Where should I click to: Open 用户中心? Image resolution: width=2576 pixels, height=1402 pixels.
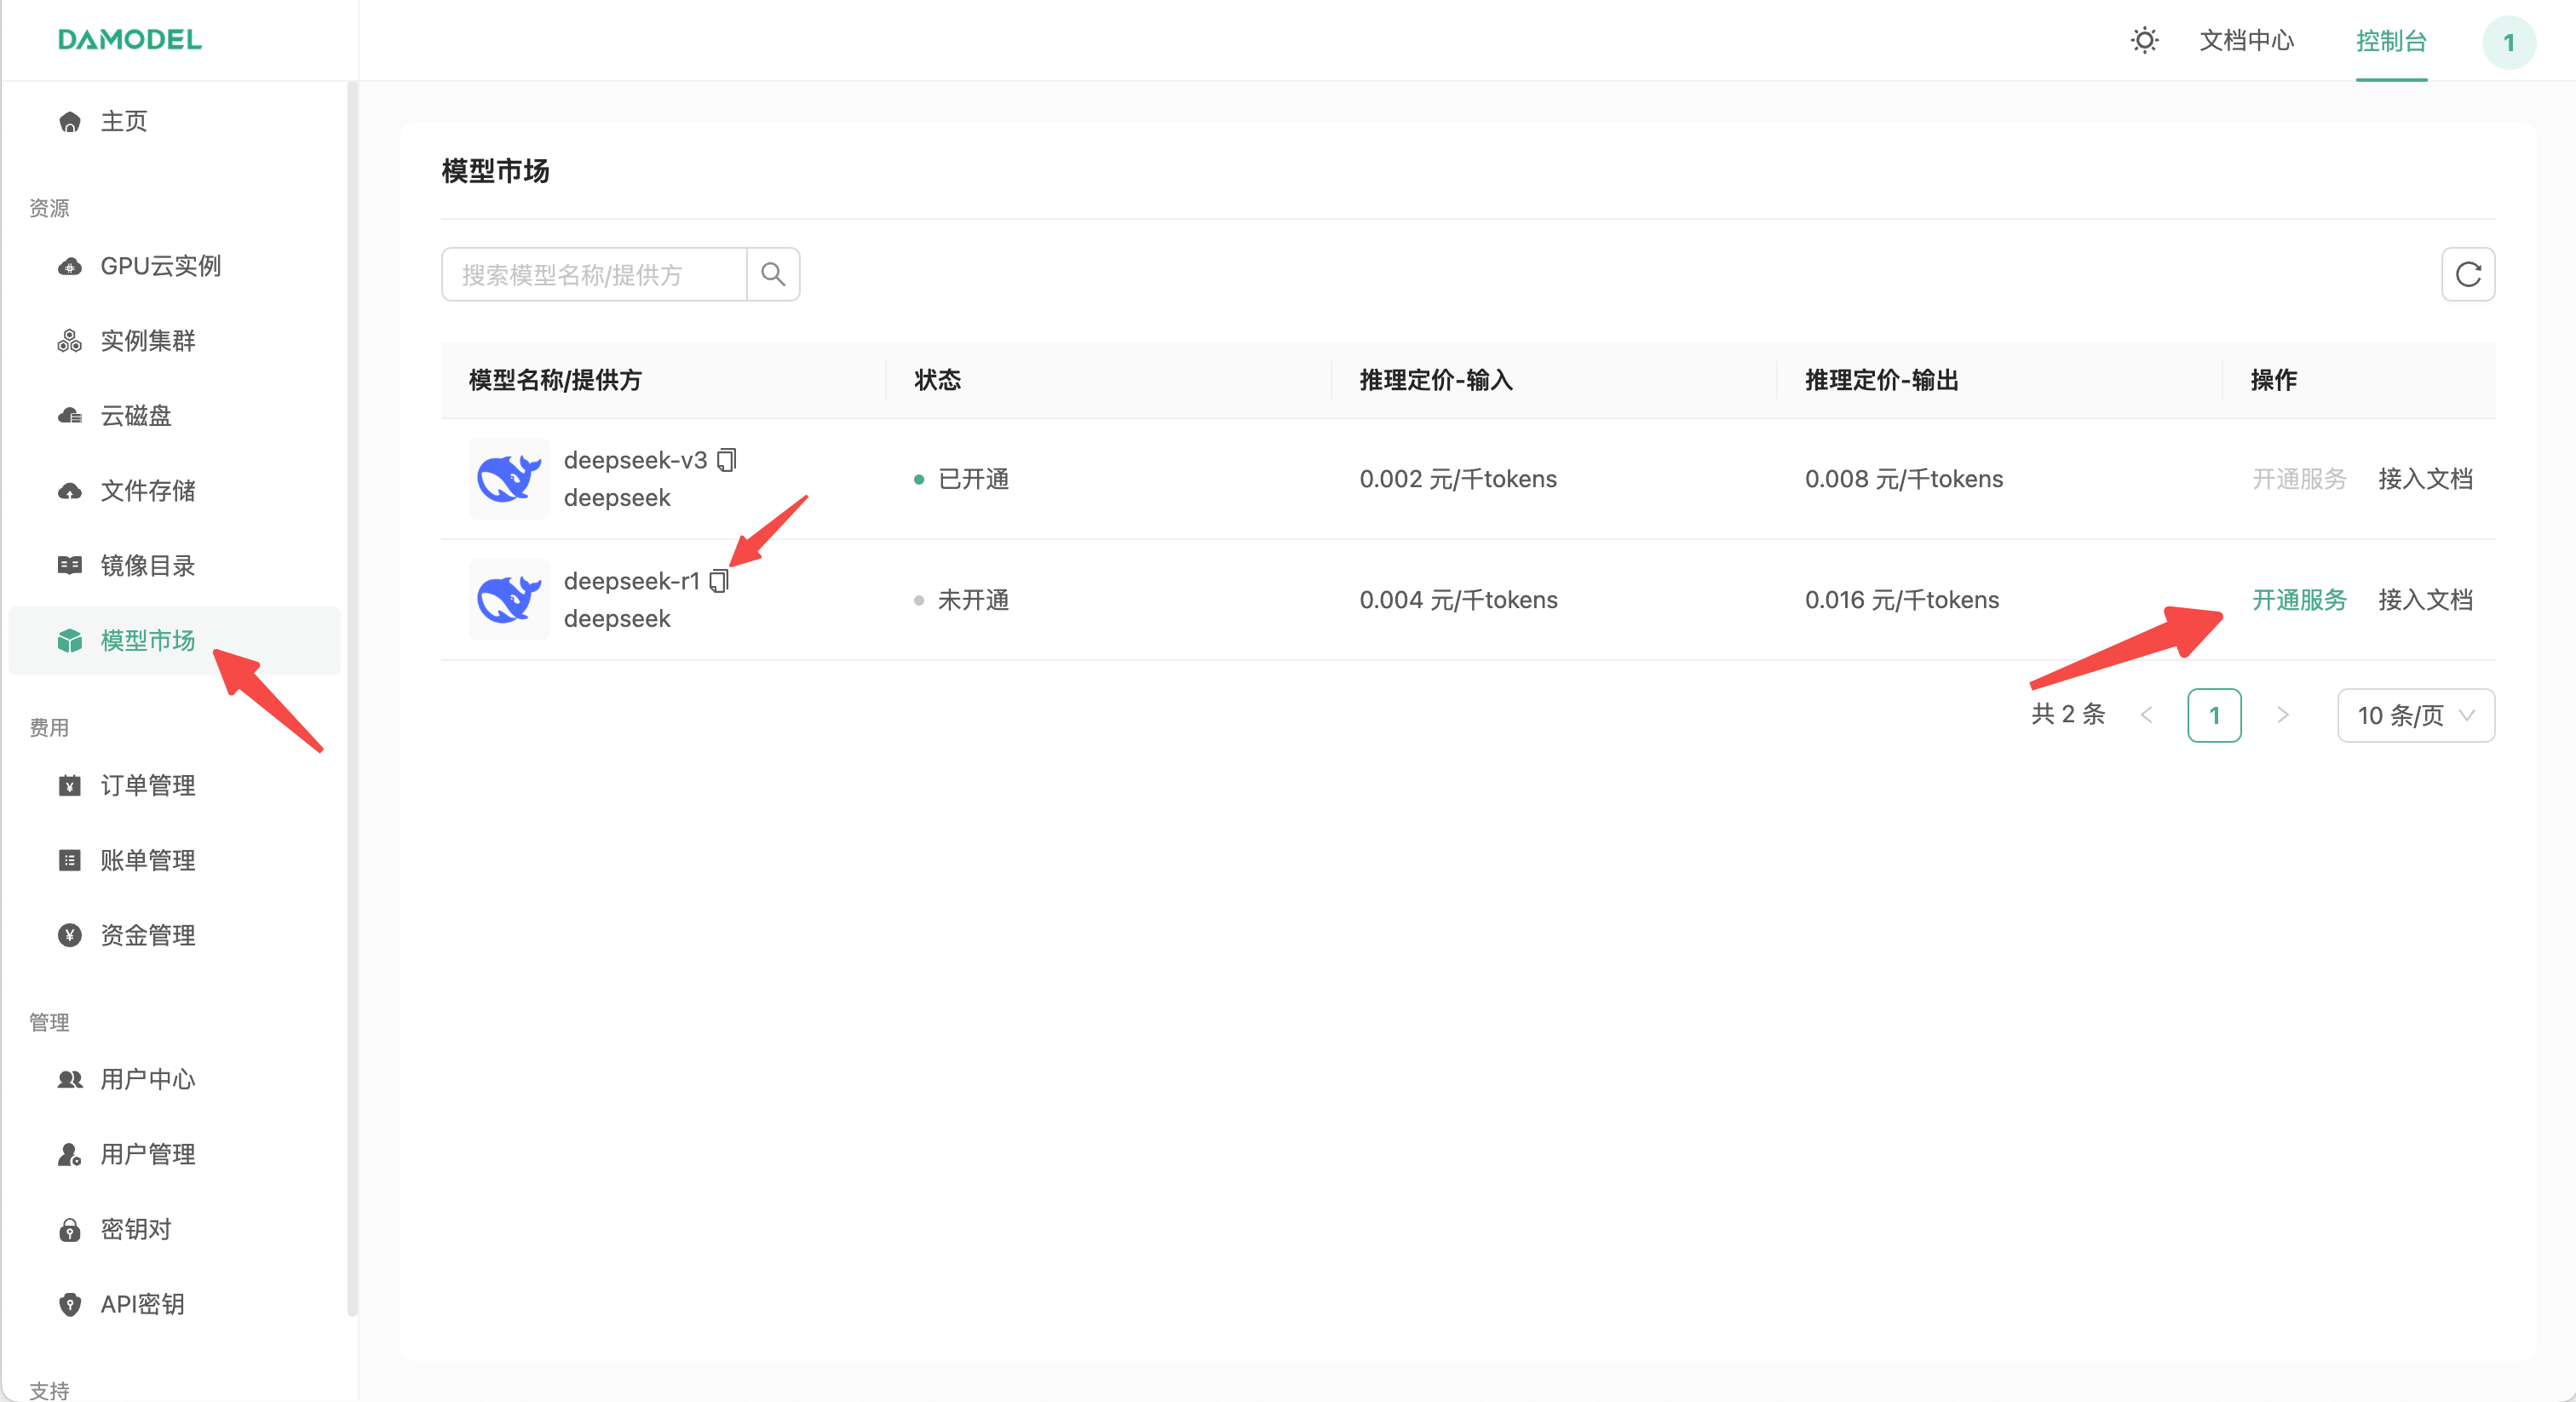click(148, 1080)
